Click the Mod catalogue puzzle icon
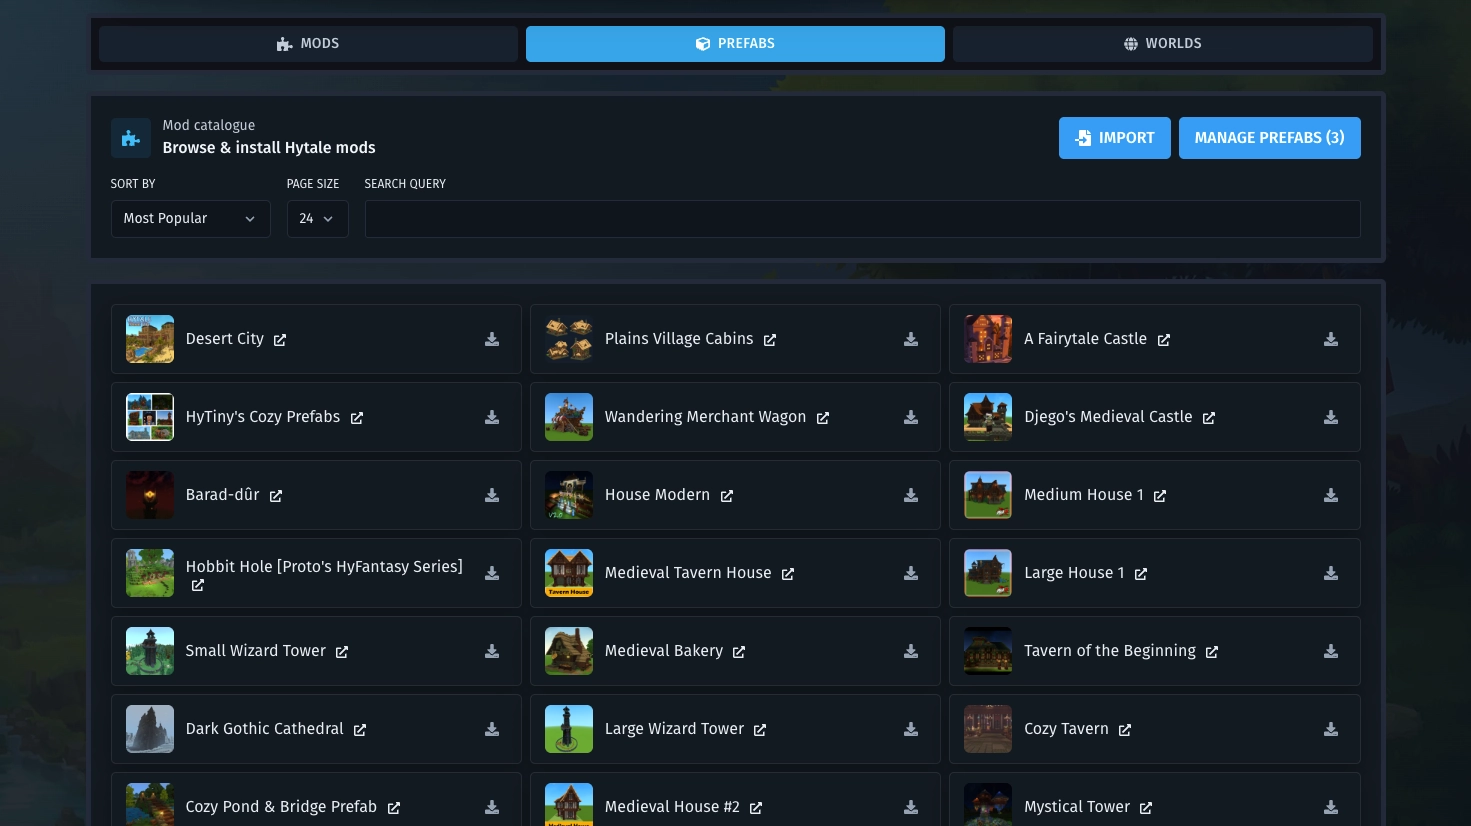Viewport: 1471px width, 826px height. [x=131, y=138]
